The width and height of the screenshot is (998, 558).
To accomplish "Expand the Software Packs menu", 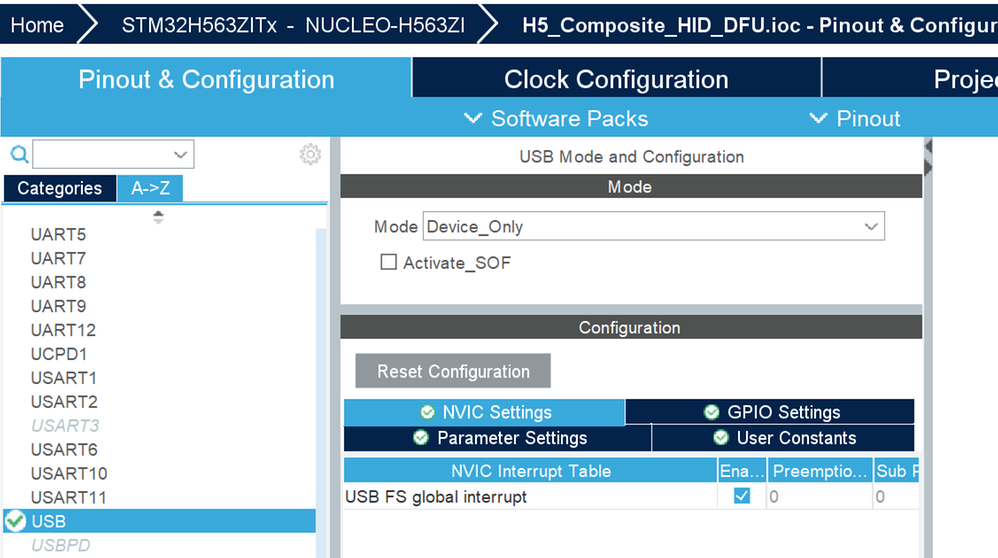I will (x=556, y=118).
